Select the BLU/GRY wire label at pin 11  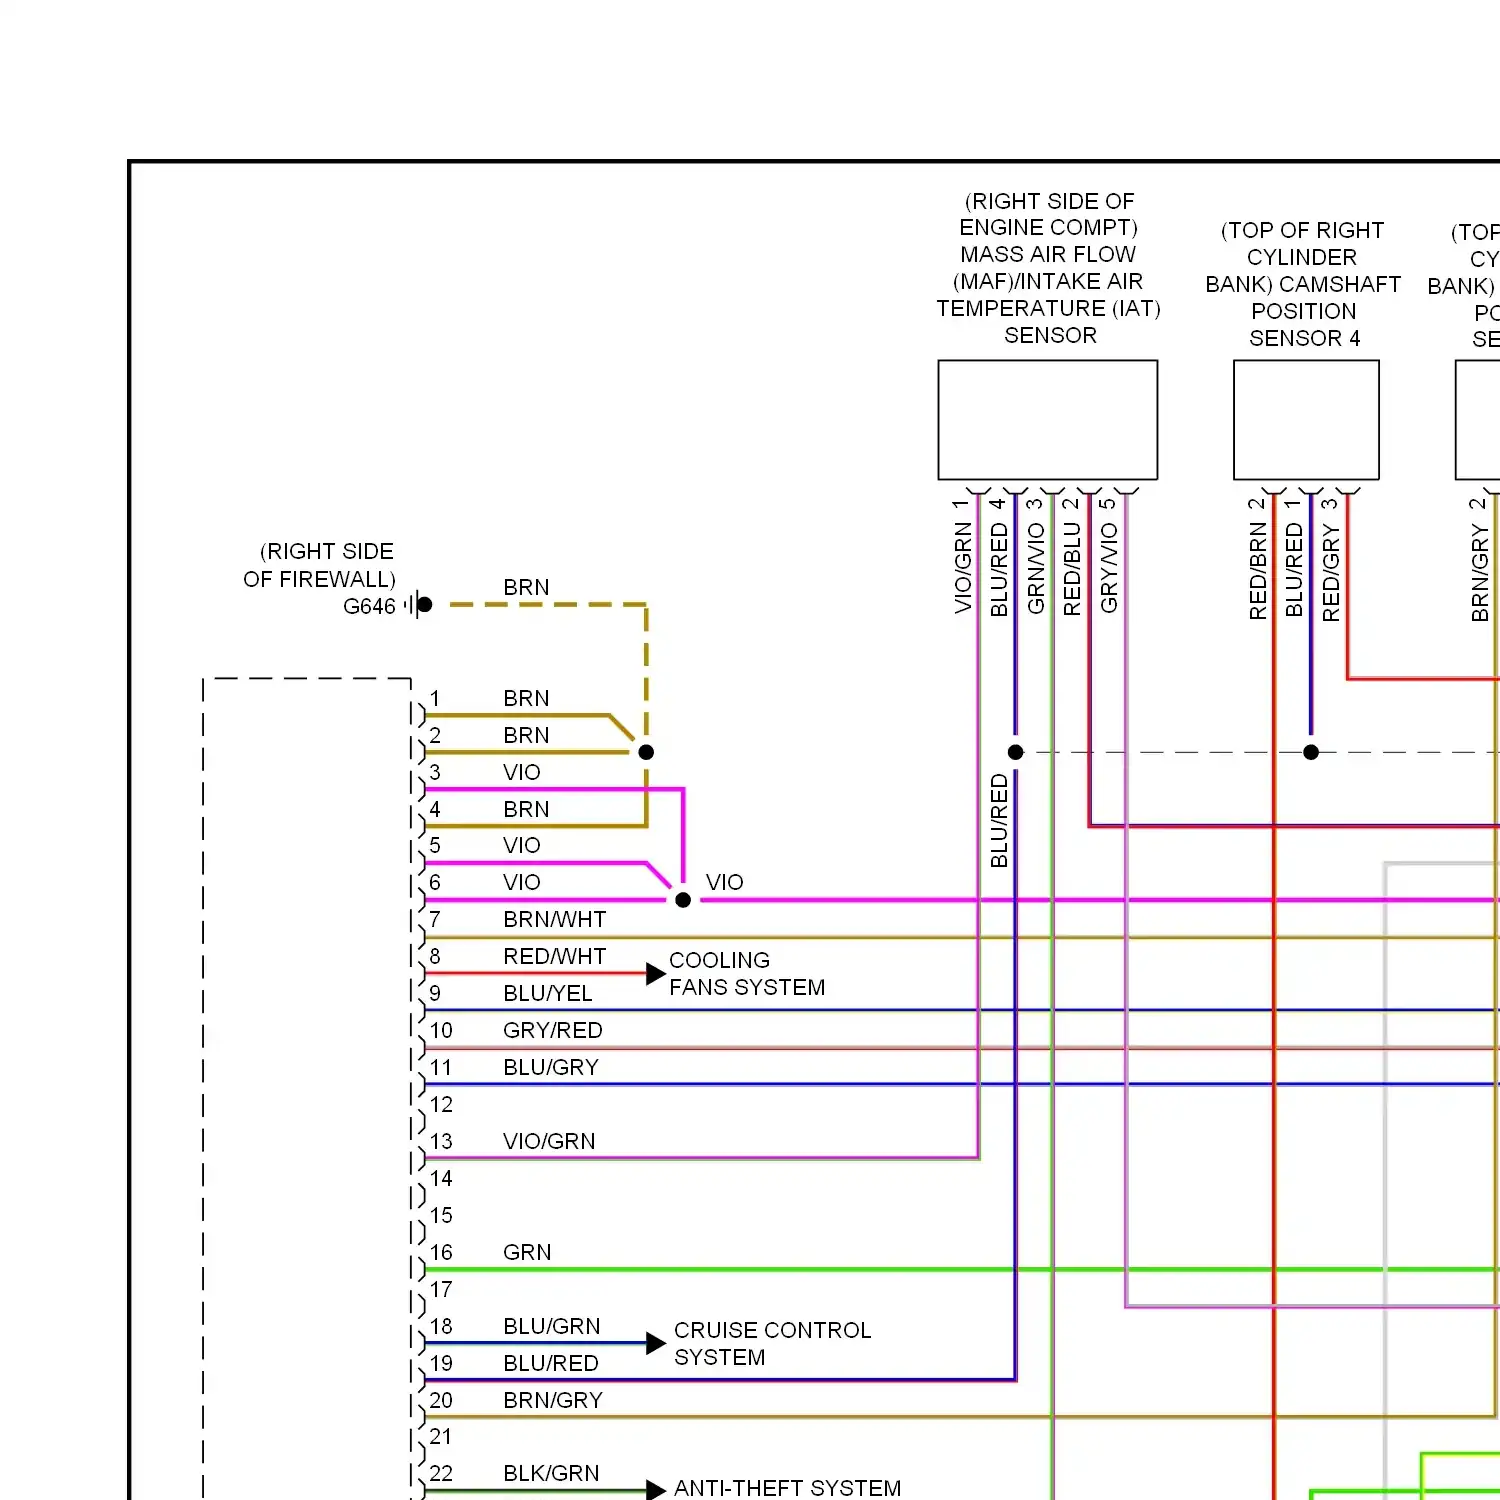point(551,1067)
